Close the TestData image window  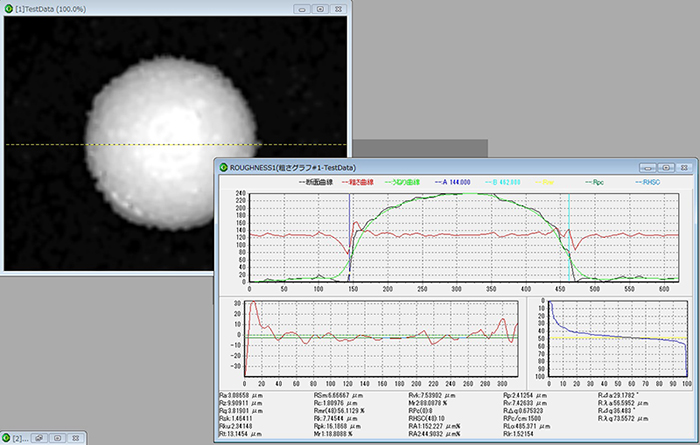340,8
